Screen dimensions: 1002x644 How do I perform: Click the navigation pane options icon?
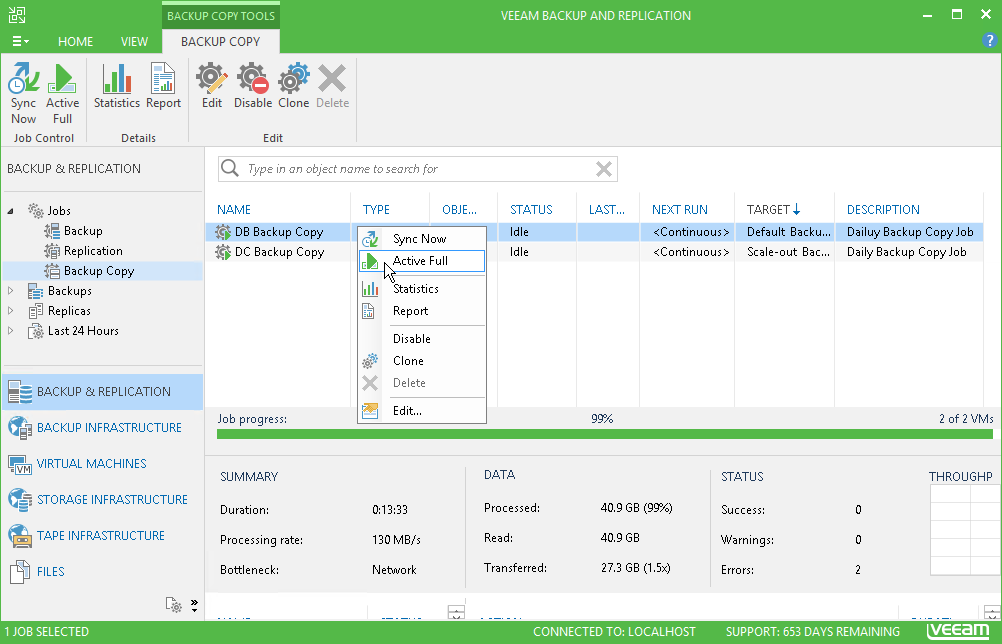tap(173, 604)
